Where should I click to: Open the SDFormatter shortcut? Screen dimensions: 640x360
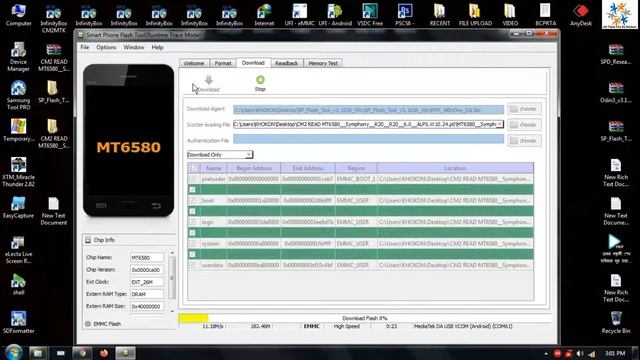pyautogui.click(x=18, y=322)
